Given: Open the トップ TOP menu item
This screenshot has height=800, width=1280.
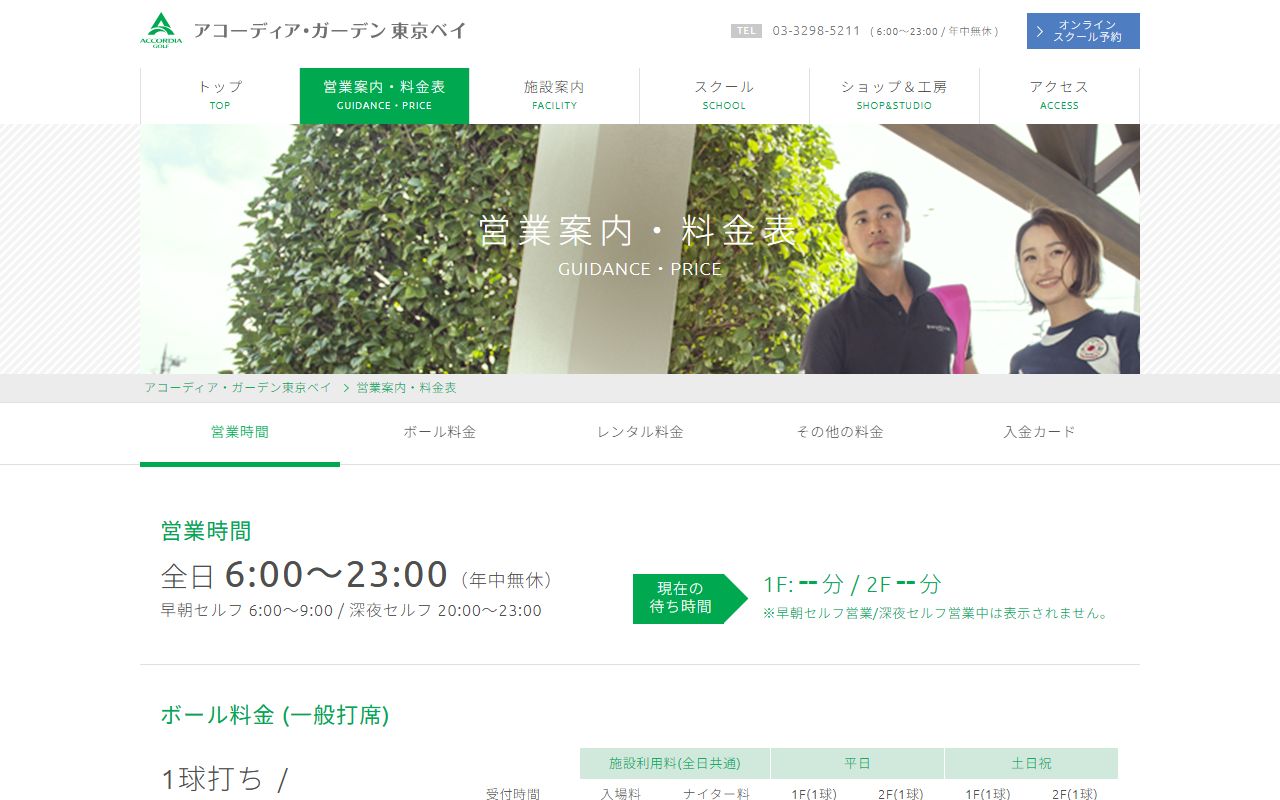Looking at the screenshot, I should (x=220, y=96).
